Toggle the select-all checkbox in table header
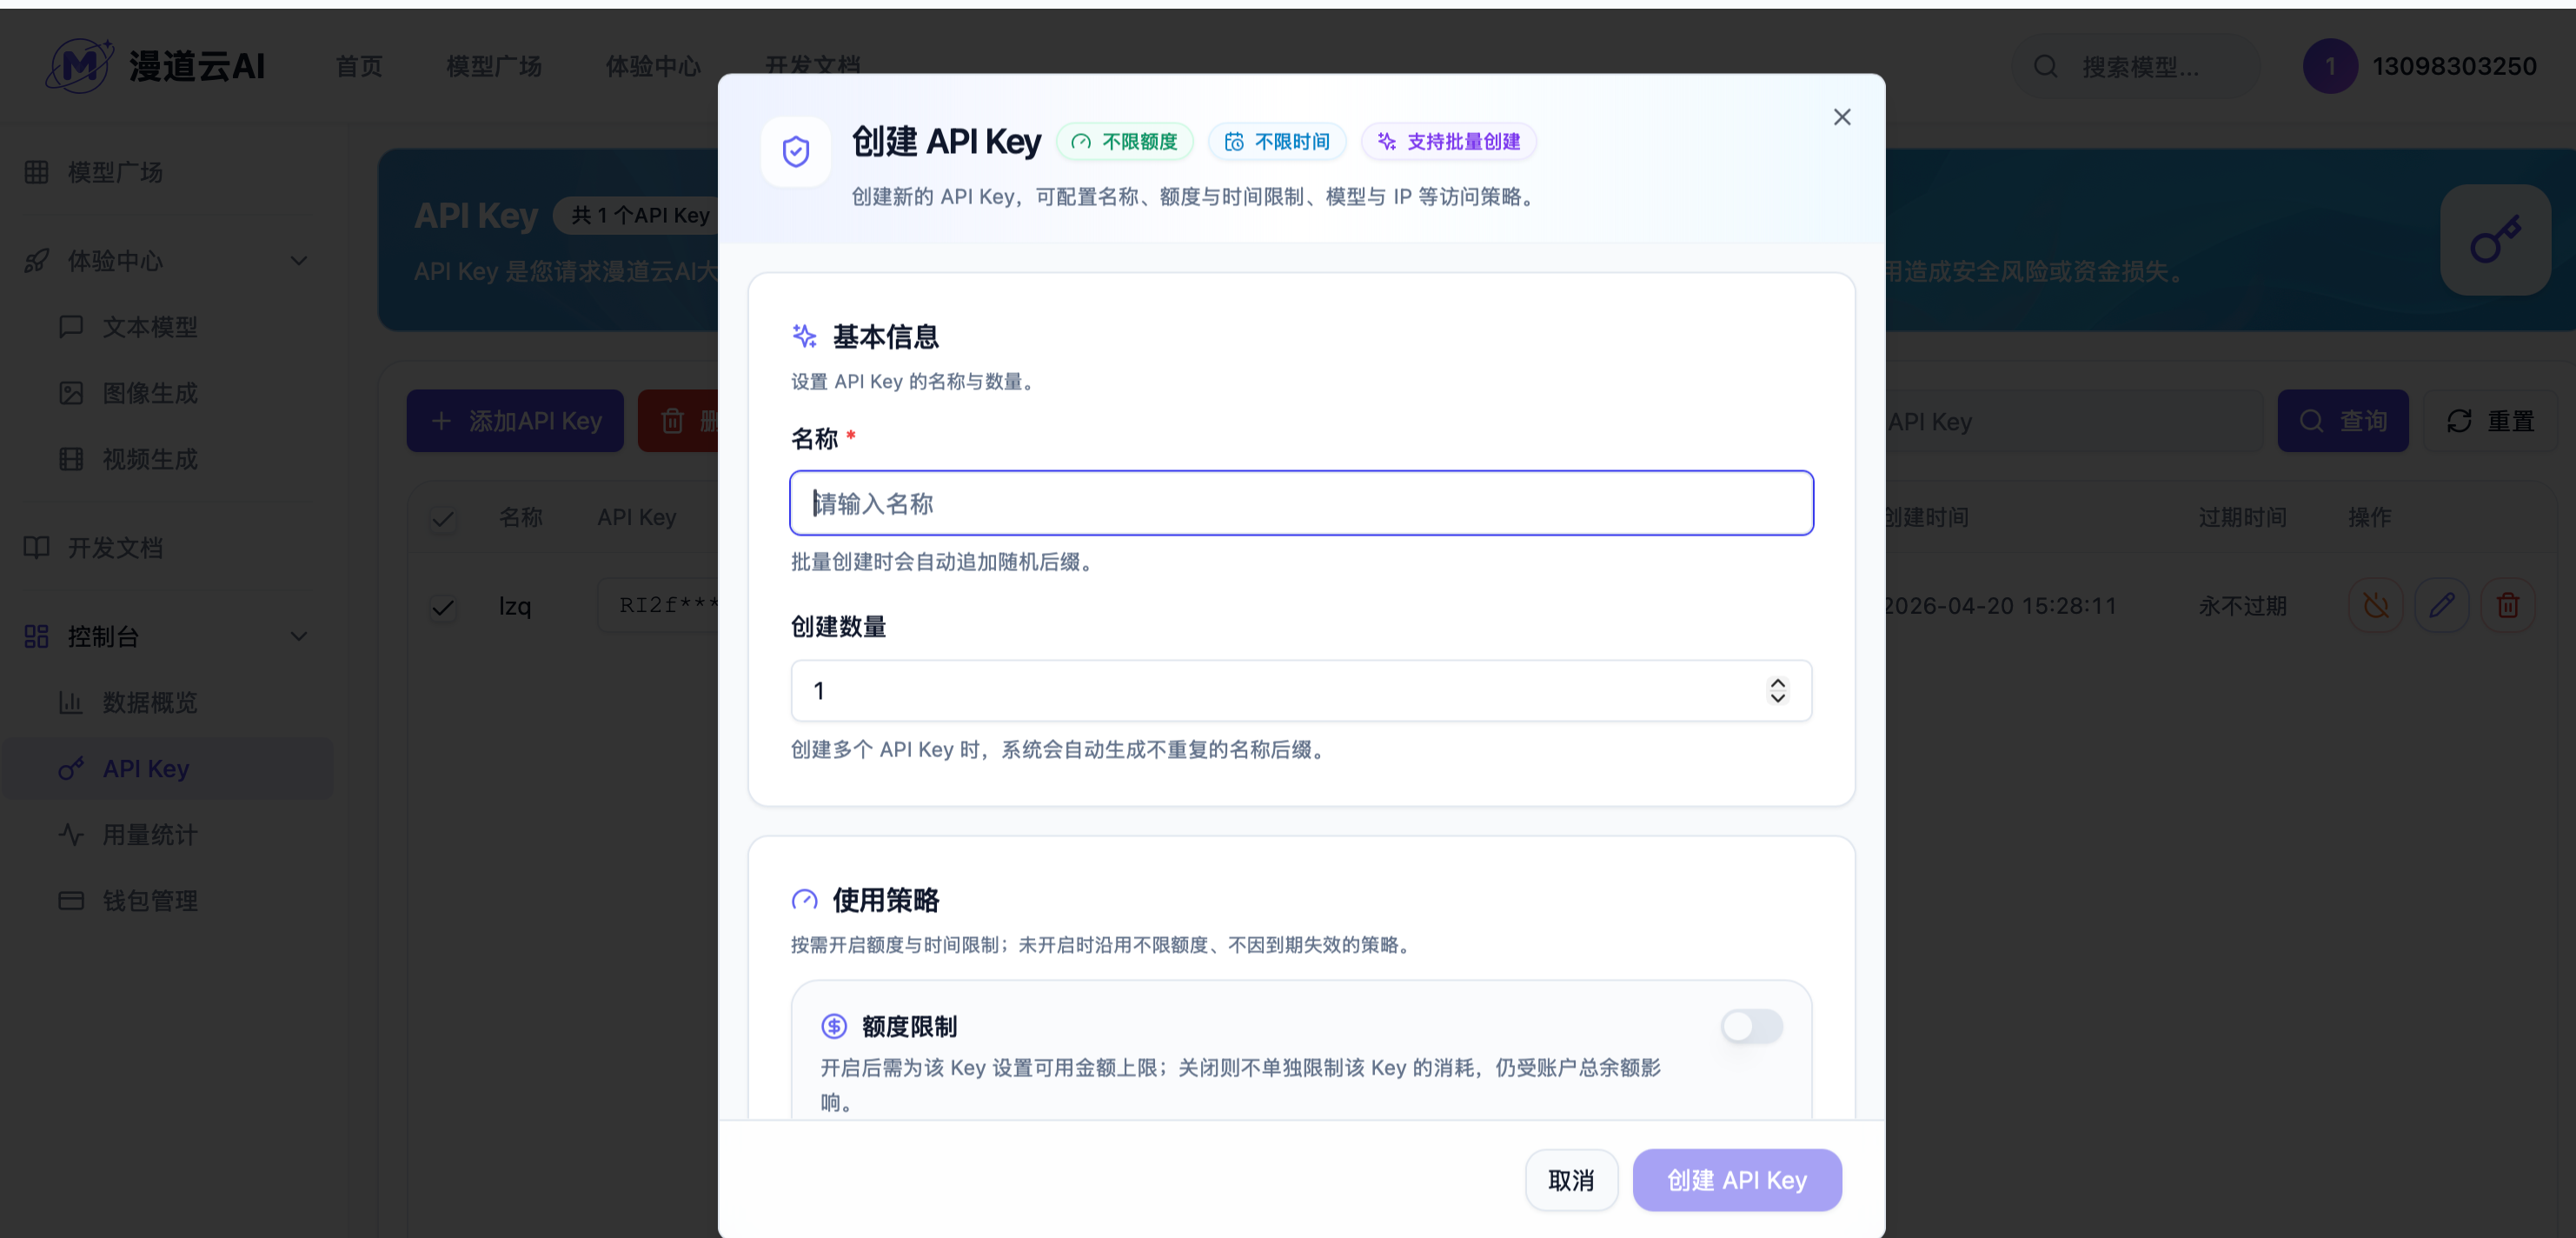 click(x=443, y=518)
